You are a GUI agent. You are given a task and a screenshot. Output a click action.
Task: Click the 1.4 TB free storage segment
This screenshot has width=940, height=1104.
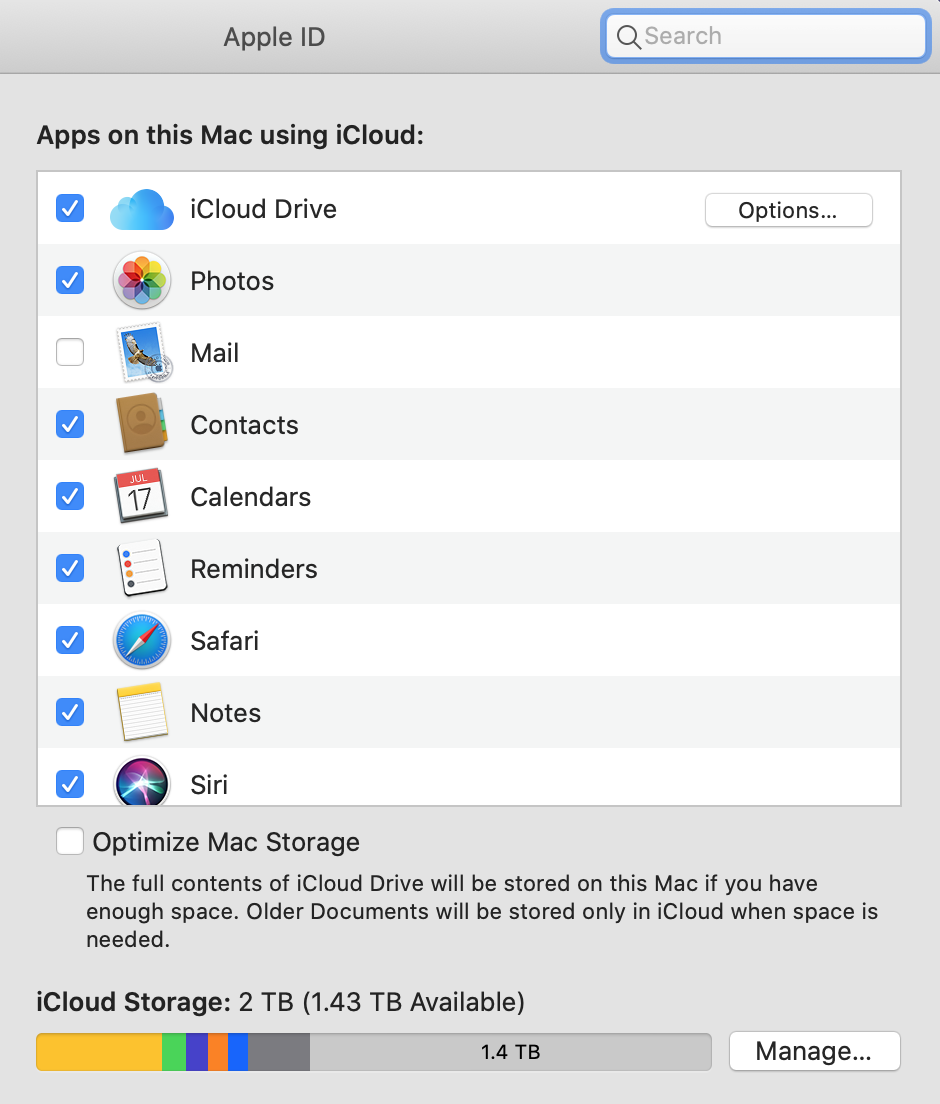[510, 1052]
